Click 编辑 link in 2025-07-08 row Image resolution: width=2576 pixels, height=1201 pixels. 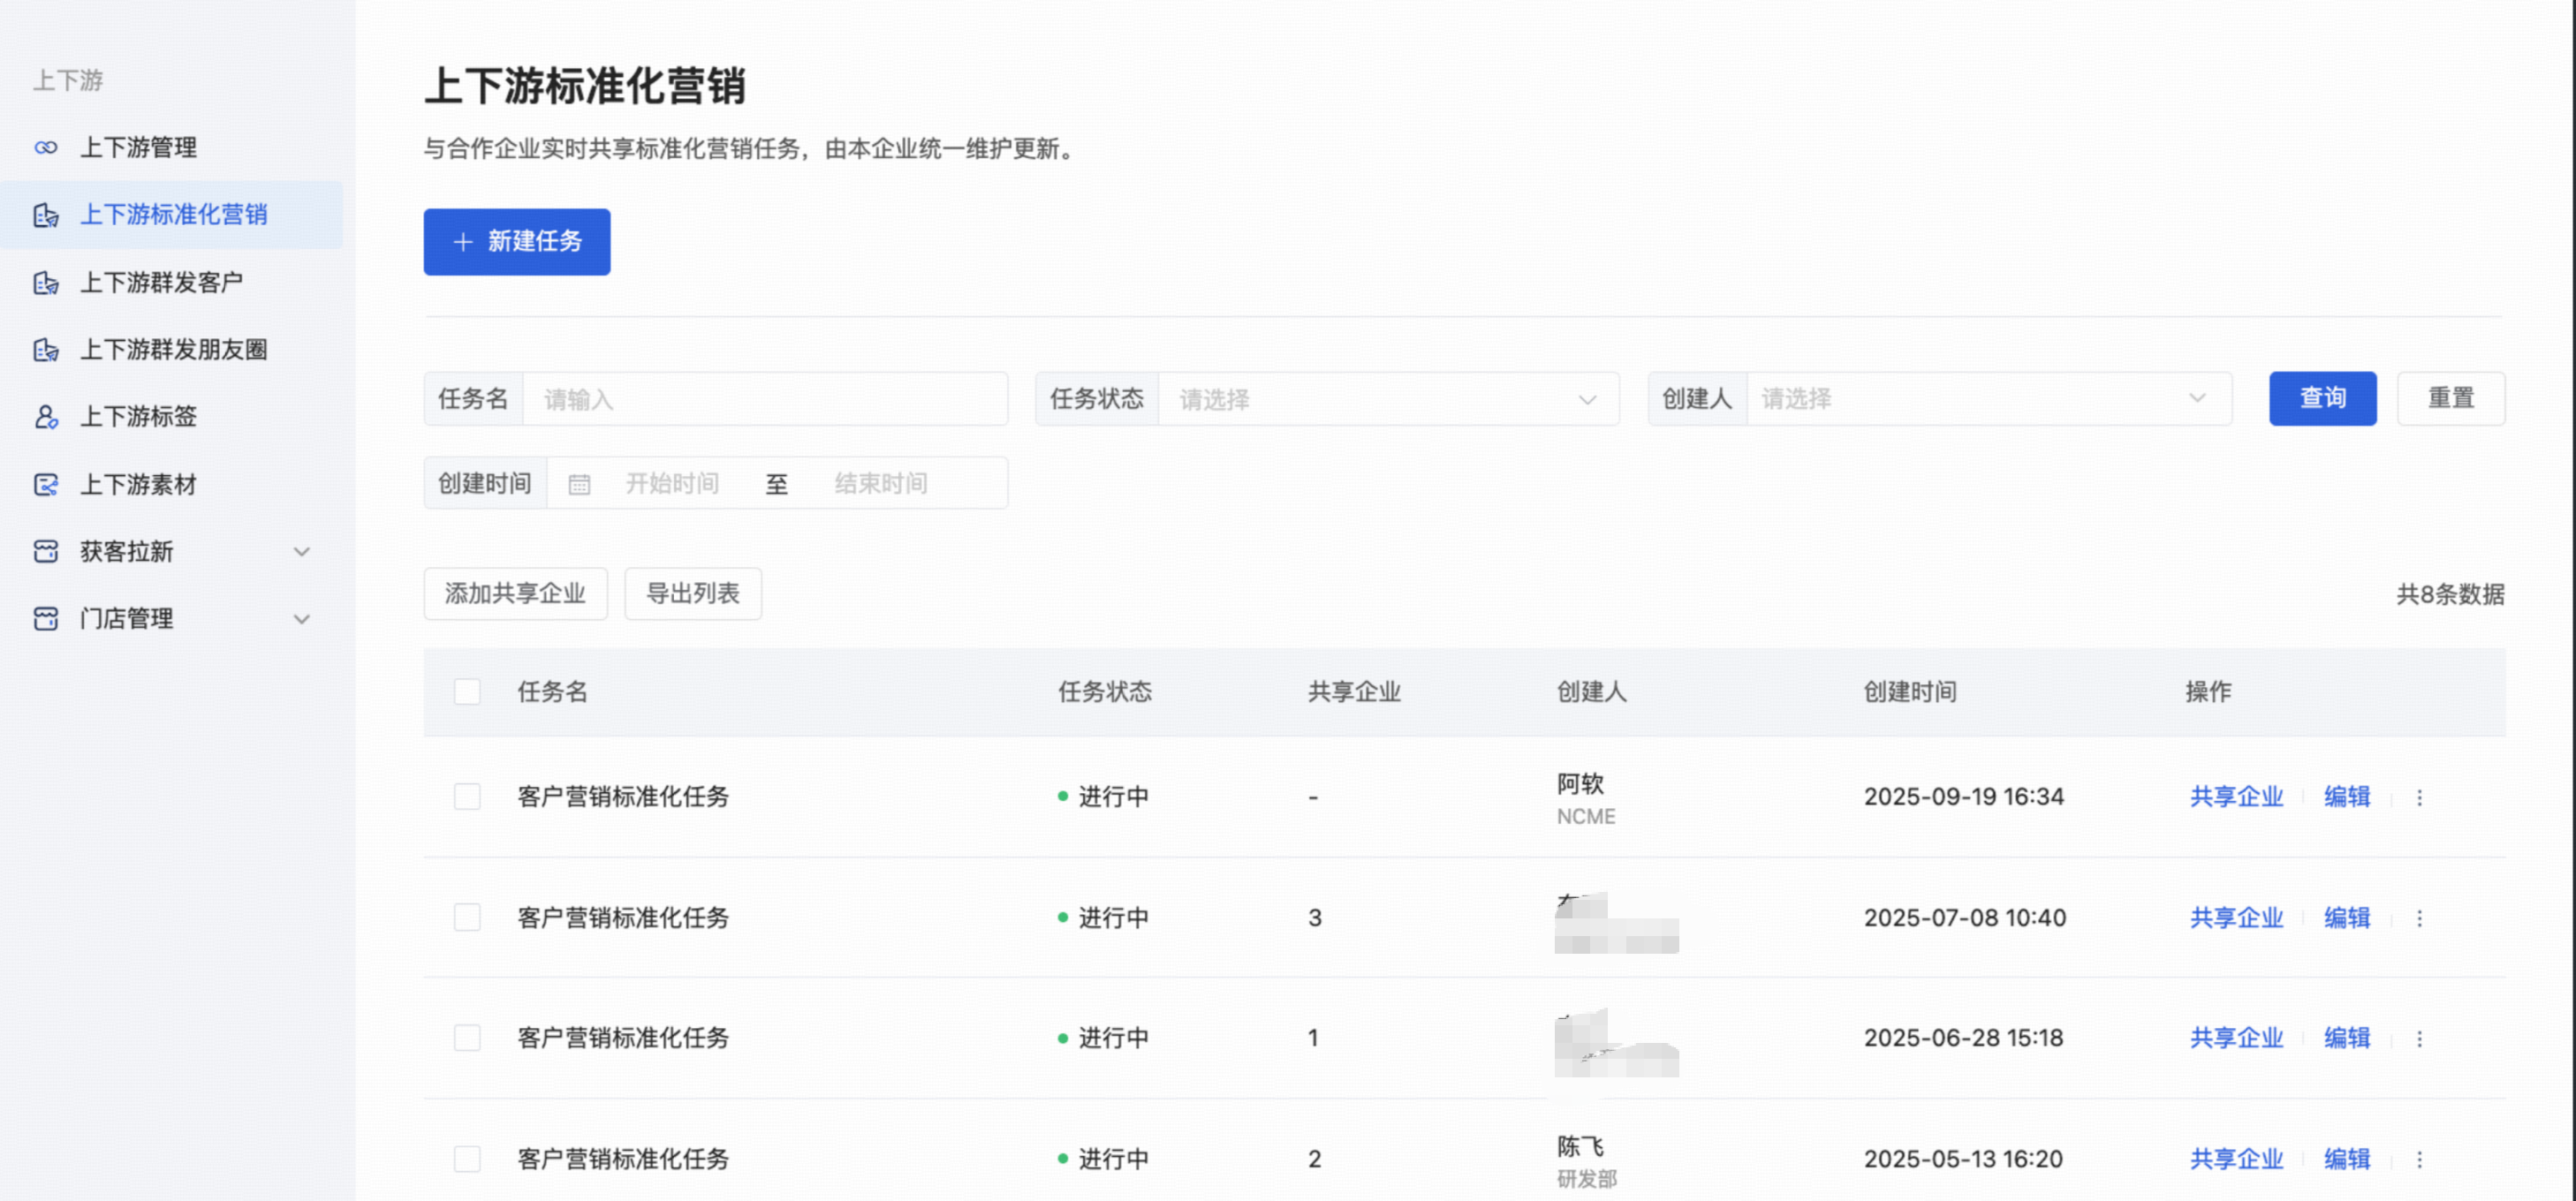2347,918
